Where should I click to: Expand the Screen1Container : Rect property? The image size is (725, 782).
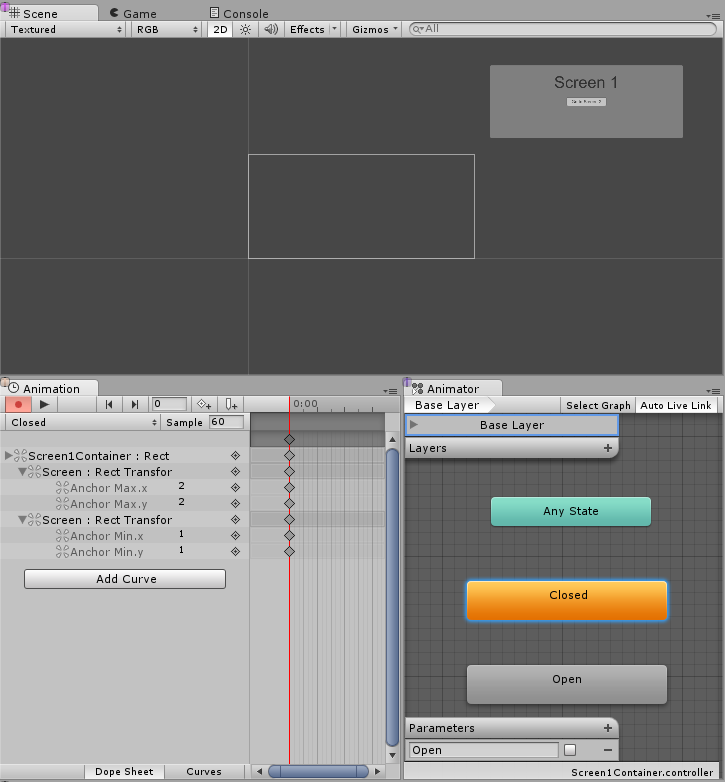(x=8, y=455)
